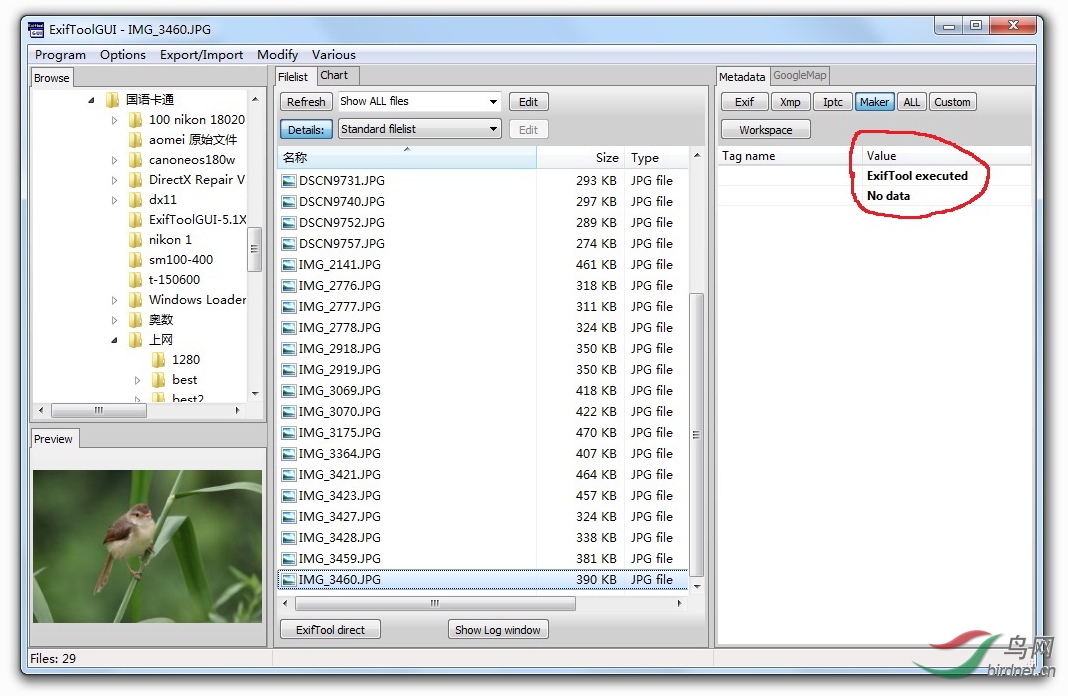Screen dimensions: 1068x696
Task: Switch to the GoogleMap tab
Action: click(800, 75)
